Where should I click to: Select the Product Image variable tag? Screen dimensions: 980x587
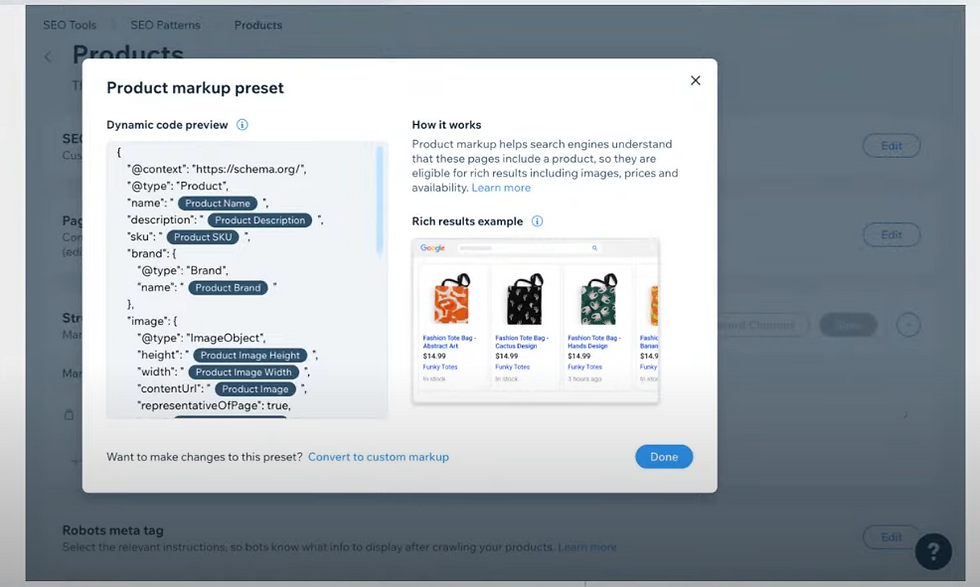click(255, 389)
